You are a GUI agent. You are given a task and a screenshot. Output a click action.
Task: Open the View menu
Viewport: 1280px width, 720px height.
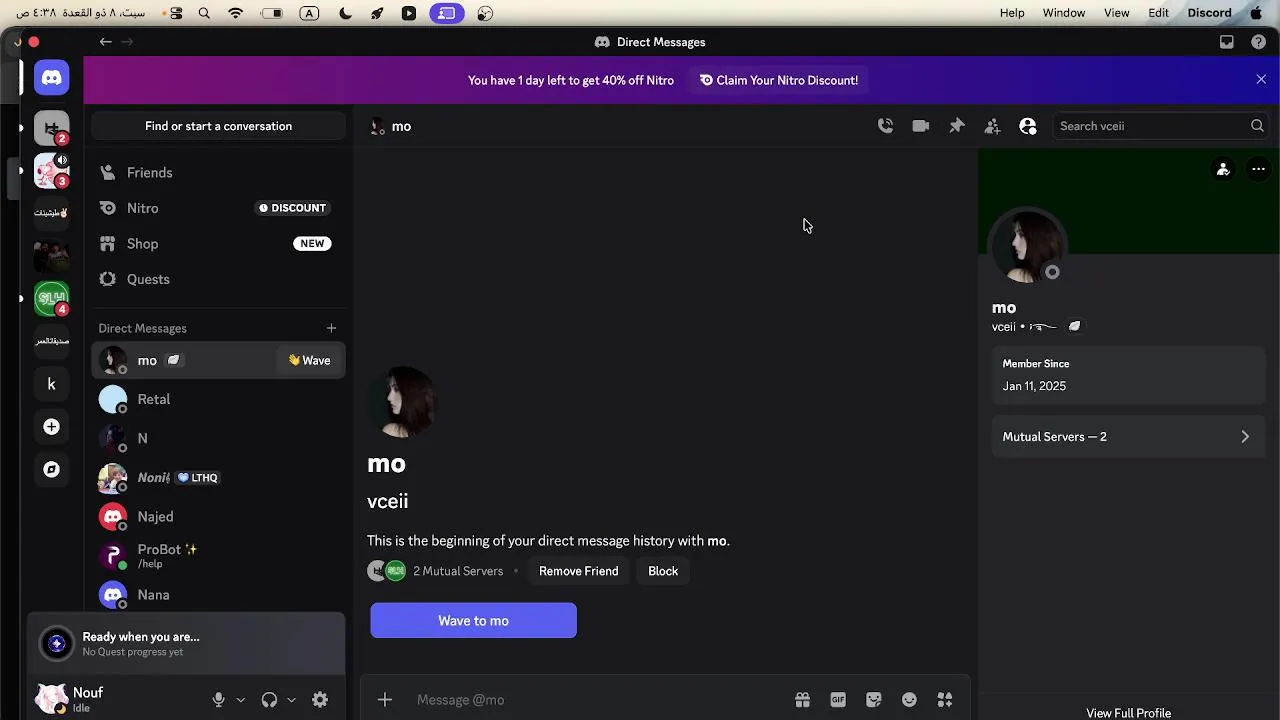point(1117,13)
